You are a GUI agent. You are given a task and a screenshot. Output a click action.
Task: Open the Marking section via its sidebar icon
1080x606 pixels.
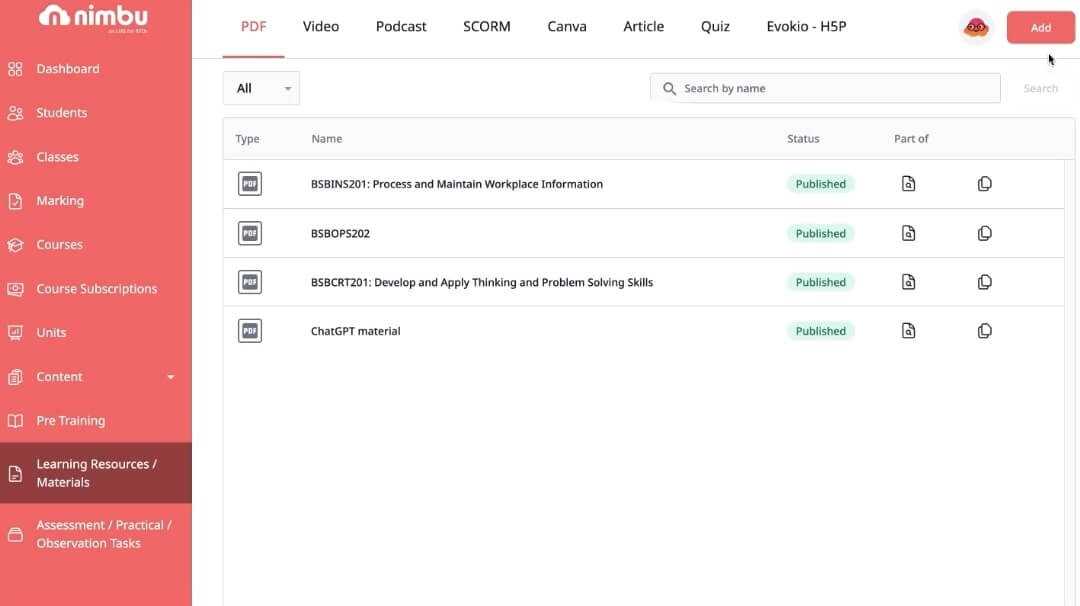pyautogui.click(x=15, y=200)
